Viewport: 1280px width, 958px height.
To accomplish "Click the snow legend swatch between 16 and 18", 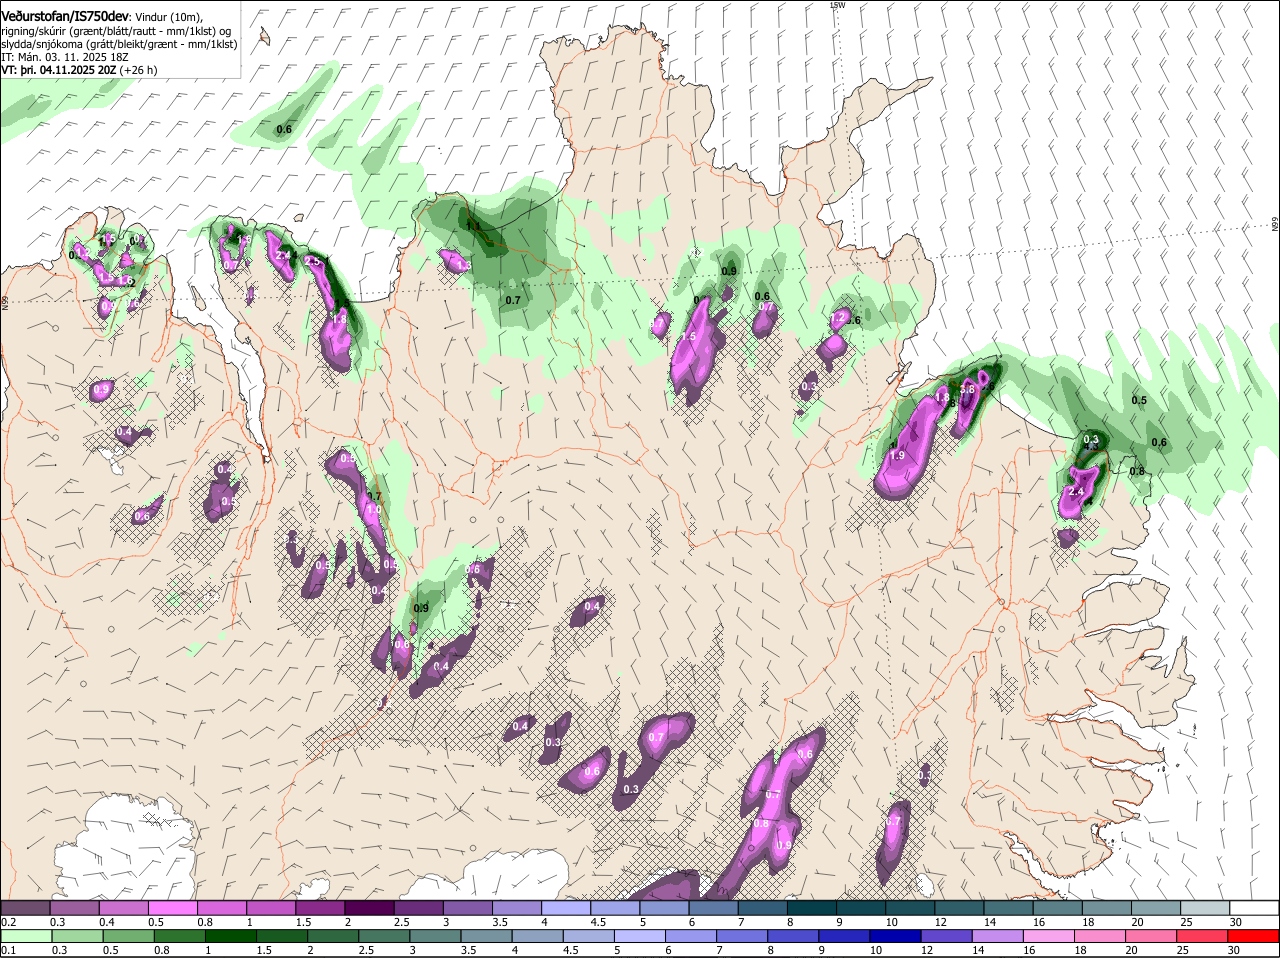I will click(x=1058, y=907).
